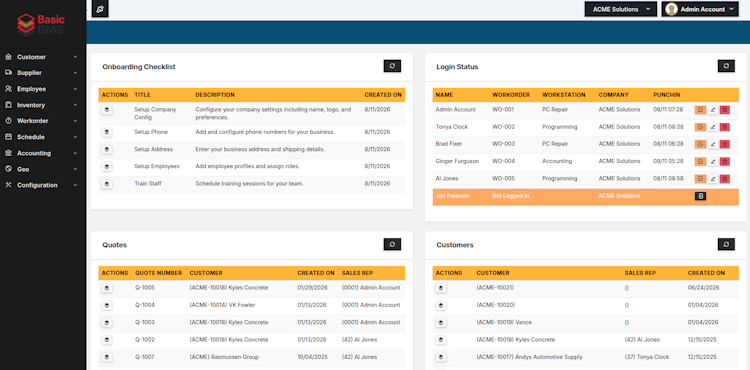The height and width of the screenshot is (370, 750).
Task: Expand the Geo sidebar menu
Action: pos(42,169)
